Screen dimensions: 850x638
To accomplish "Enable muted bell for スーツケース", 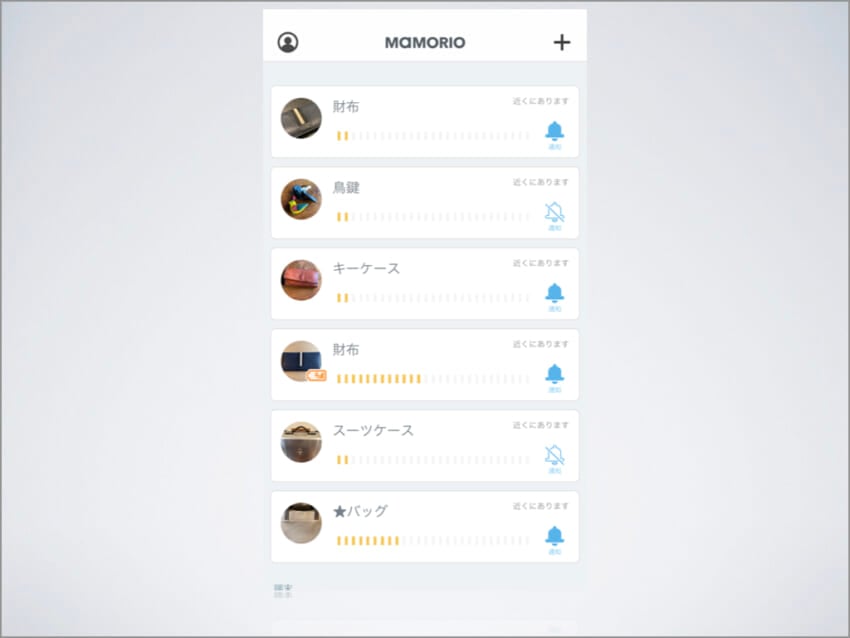I will point(554,459).
